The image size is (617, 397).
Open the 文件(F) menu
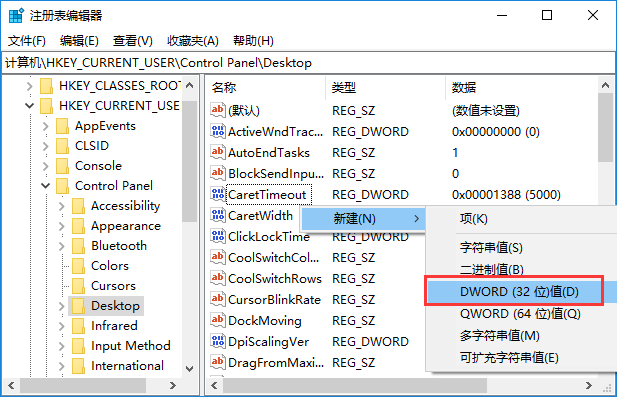pyautogui.click(x=27, y=41)
